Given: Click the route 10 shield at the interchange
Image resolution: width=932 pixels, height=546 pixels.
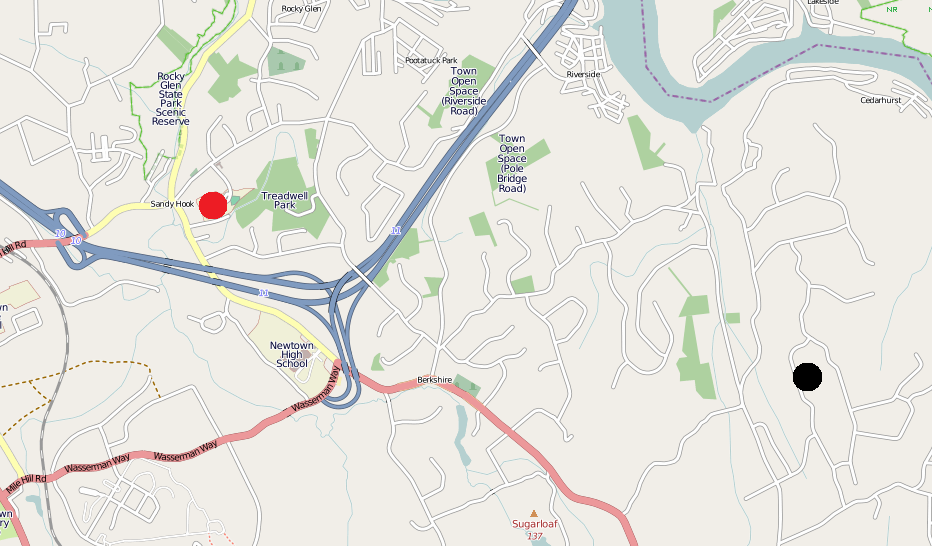Looking at the screenshot, I should 76,241.
